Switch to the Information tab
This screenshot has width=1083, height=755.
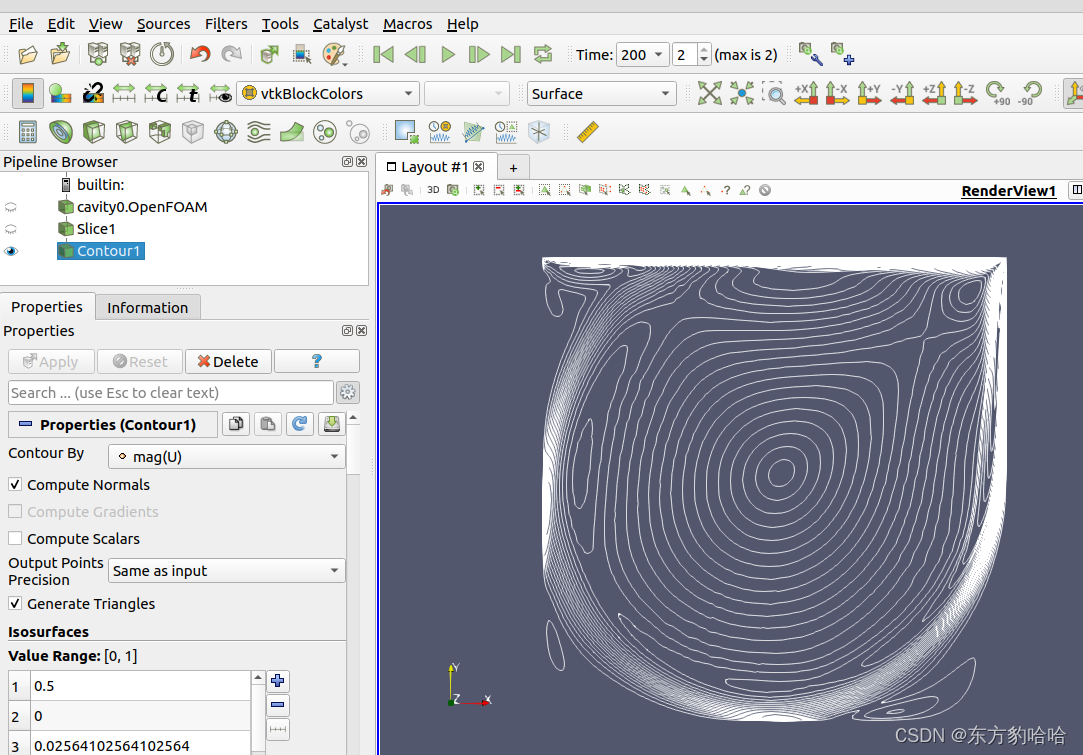coord(147,308)
